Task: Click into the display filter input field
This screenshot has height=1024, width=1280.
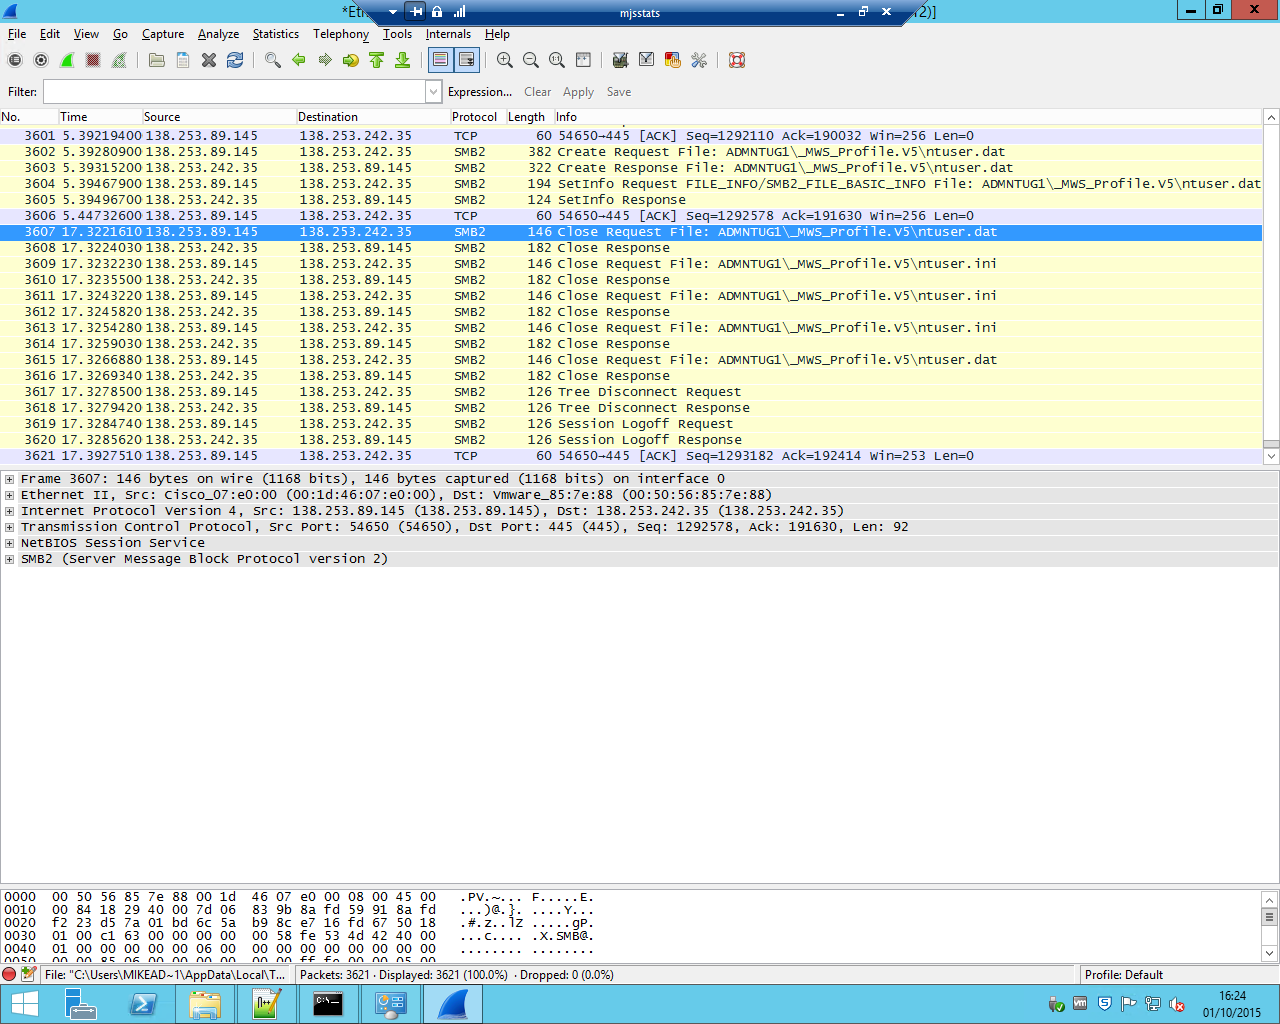Action: click(x=234, y=92)
